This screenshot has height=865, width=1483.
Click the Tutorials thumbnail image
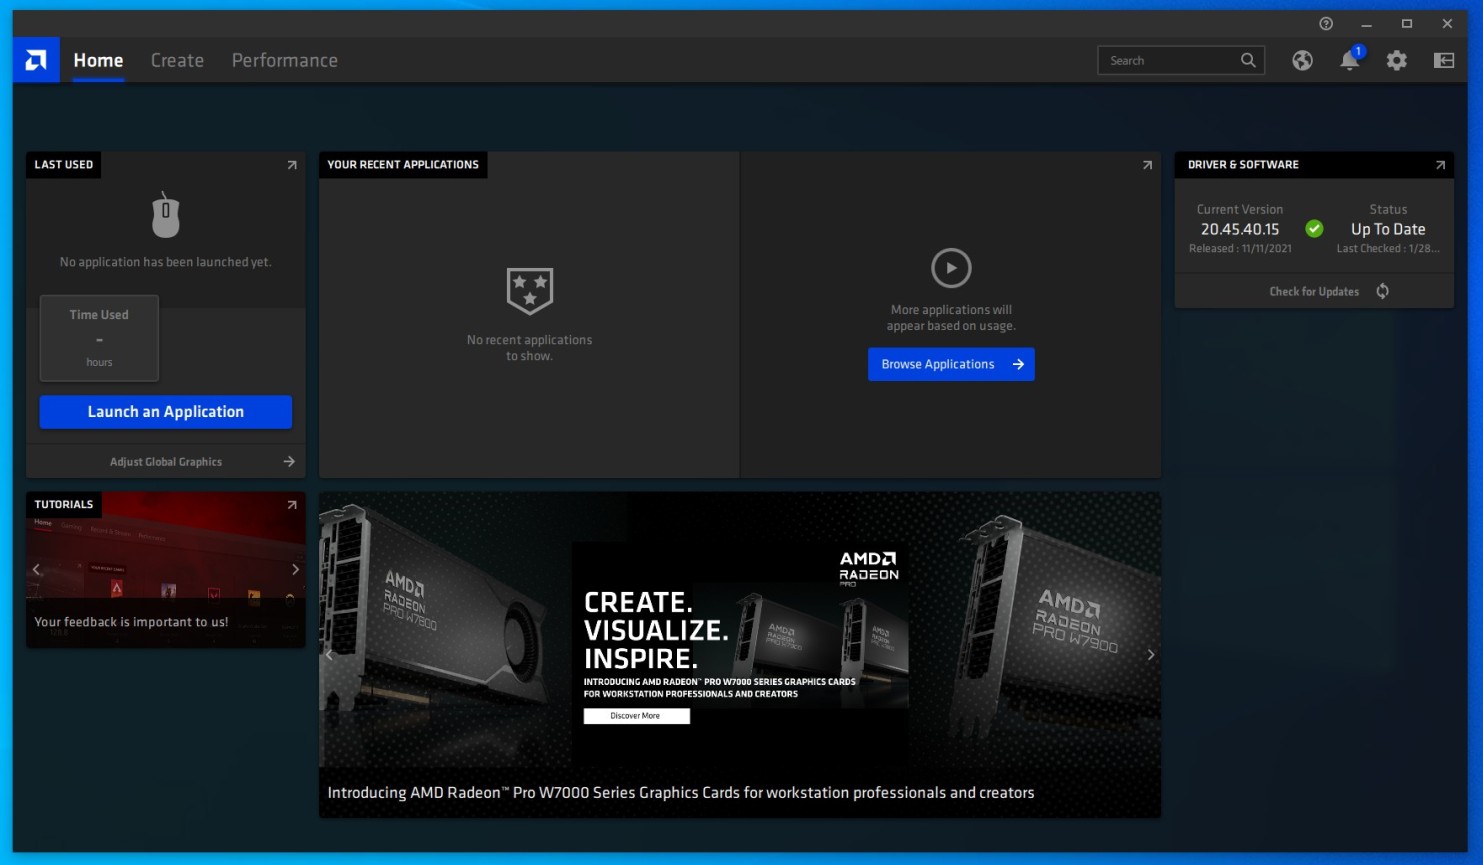[x=166, y=569]
